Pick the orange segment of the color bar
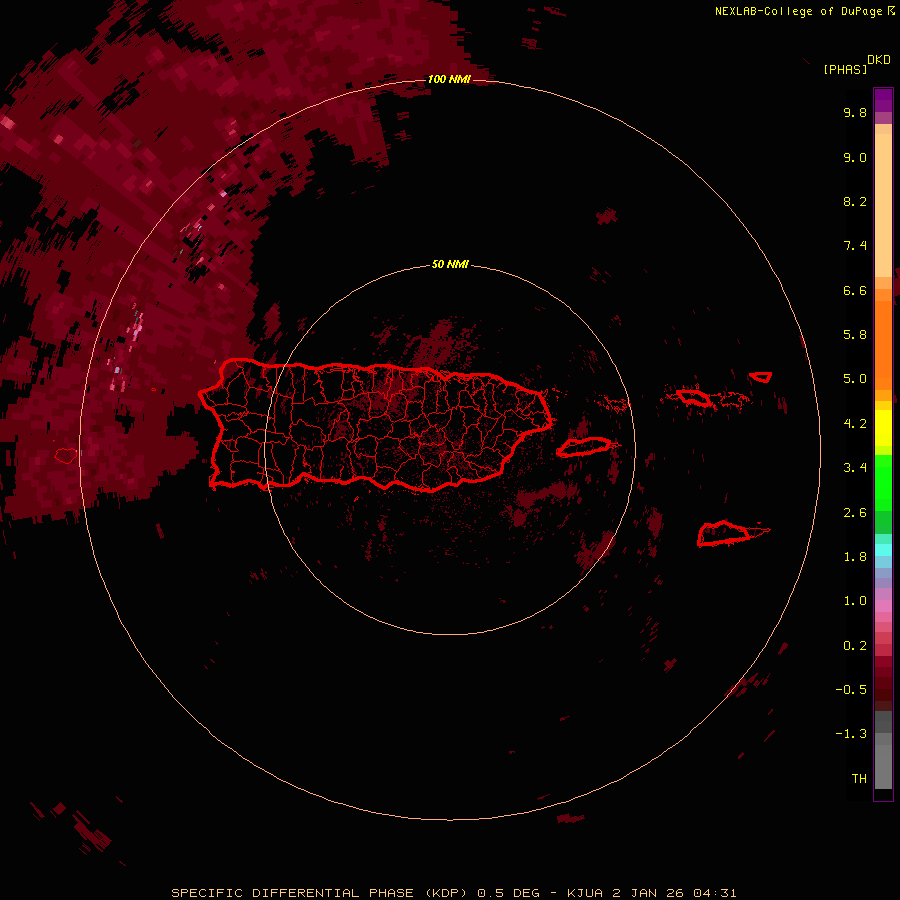The image size is (900, 900). tap(883, 345)
